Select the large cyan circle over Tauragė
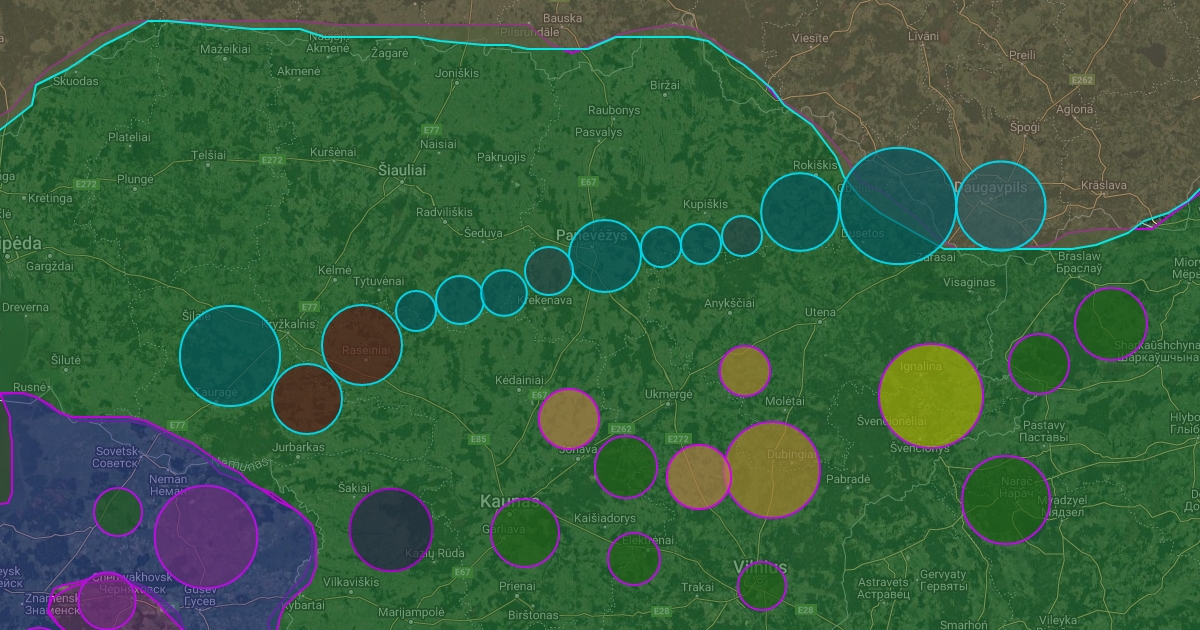The width and height of the screenshot is (1200, 630). click(230, 356)
